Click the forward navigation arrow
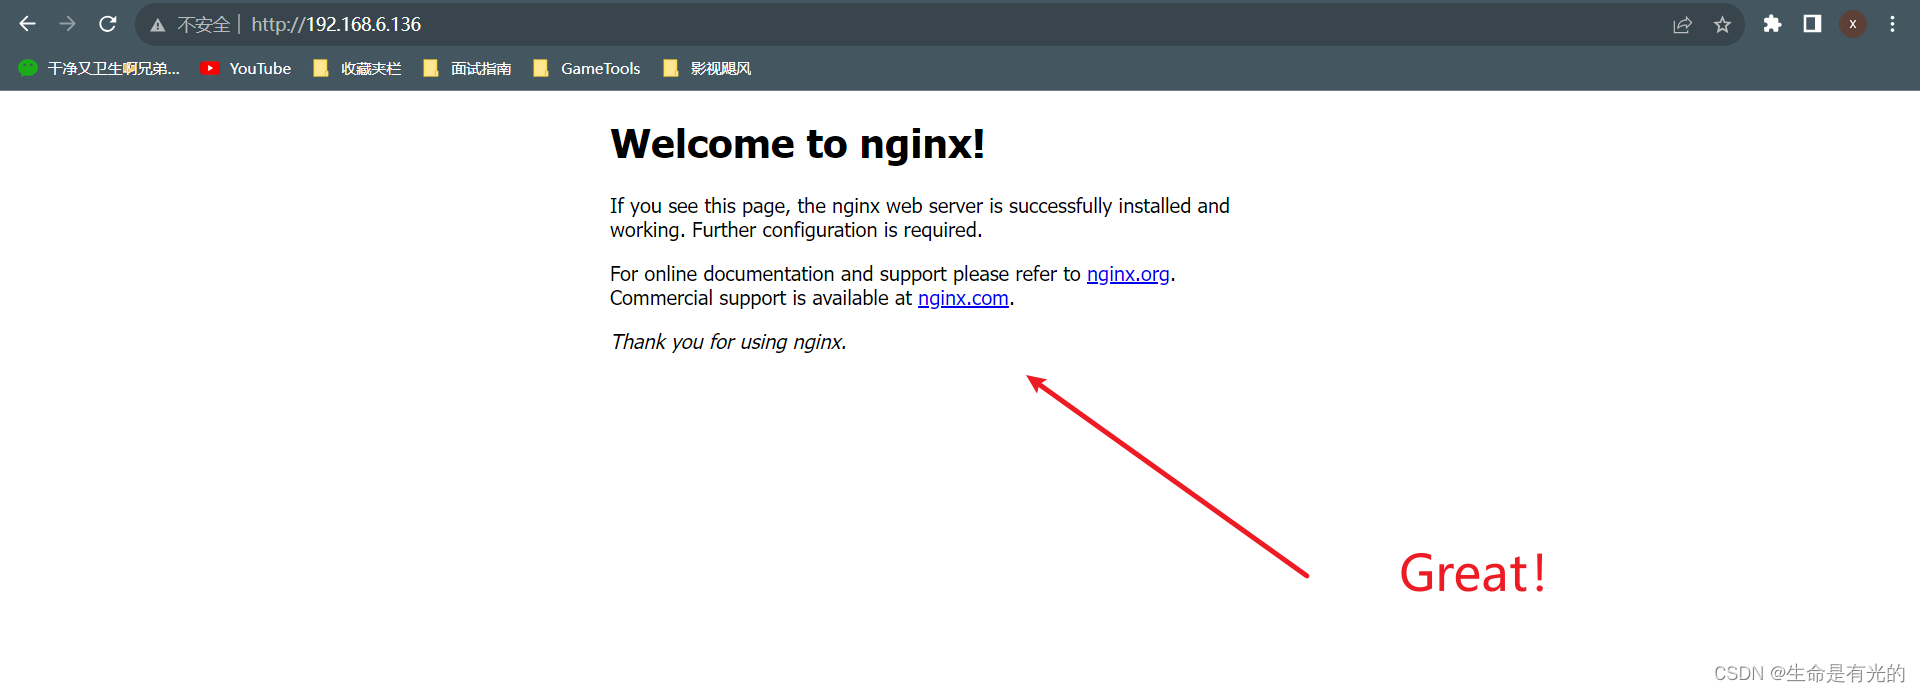 (67, 24)
